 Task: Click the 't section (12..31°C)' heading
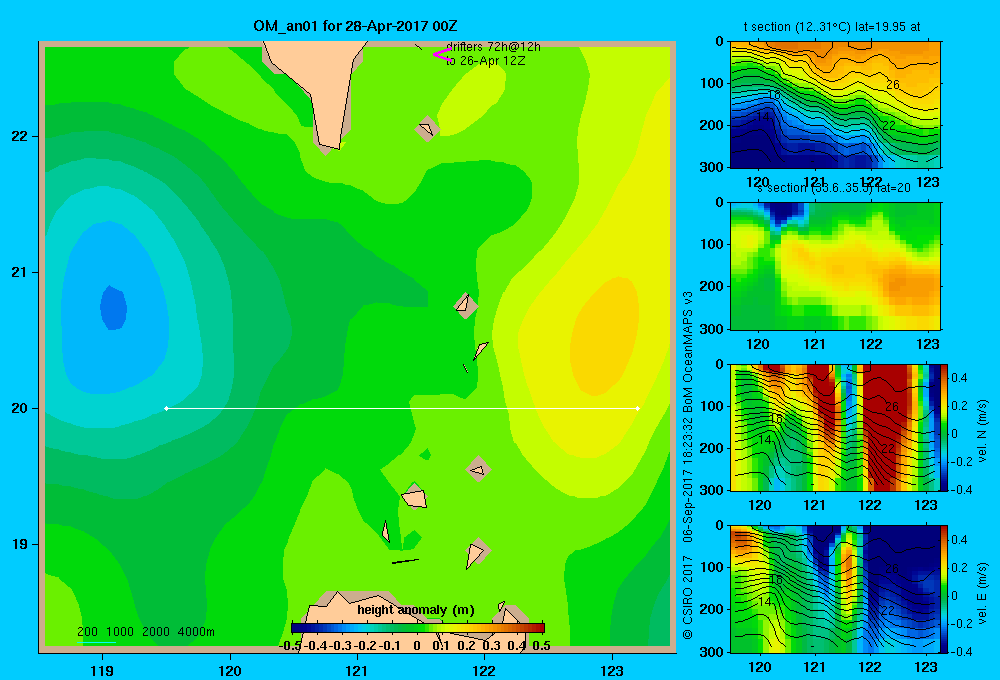tap(797, 27)
